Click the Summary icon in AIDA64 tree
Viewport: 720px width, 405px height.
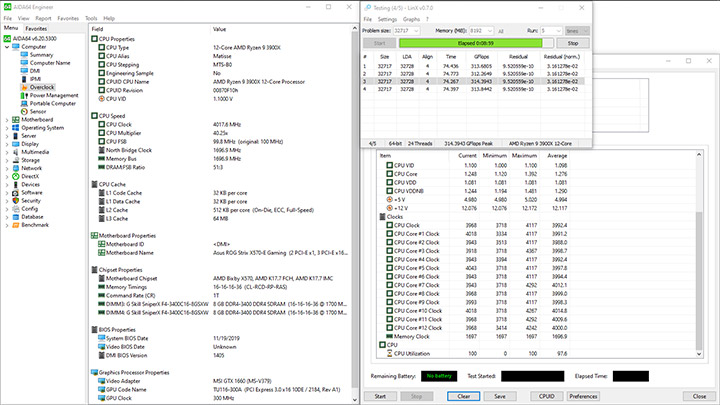click(x=24, y=55)
